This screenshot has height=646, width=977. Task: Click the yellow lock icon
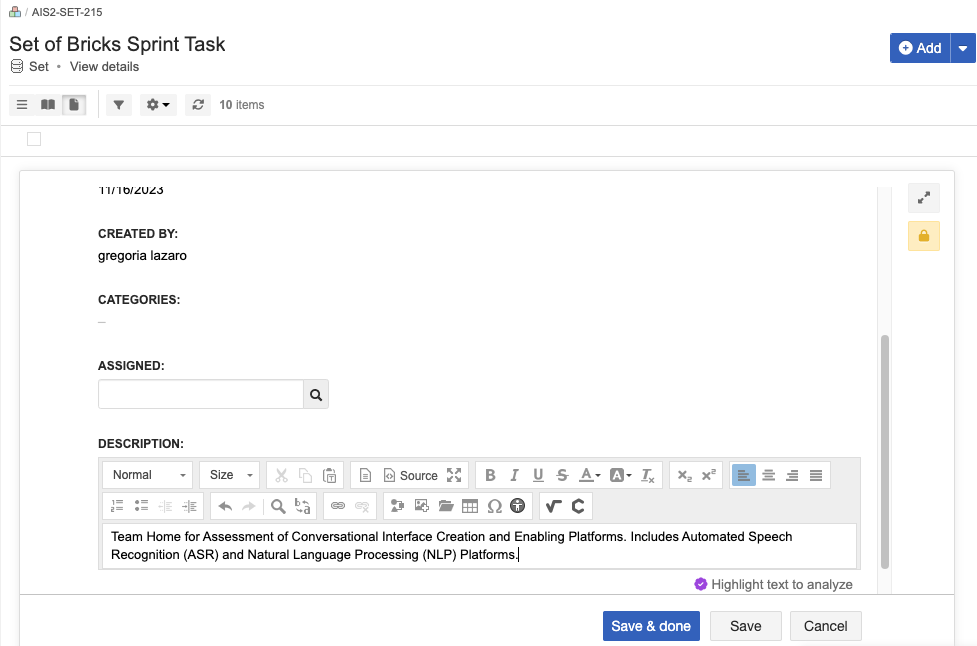coord(924,236)
